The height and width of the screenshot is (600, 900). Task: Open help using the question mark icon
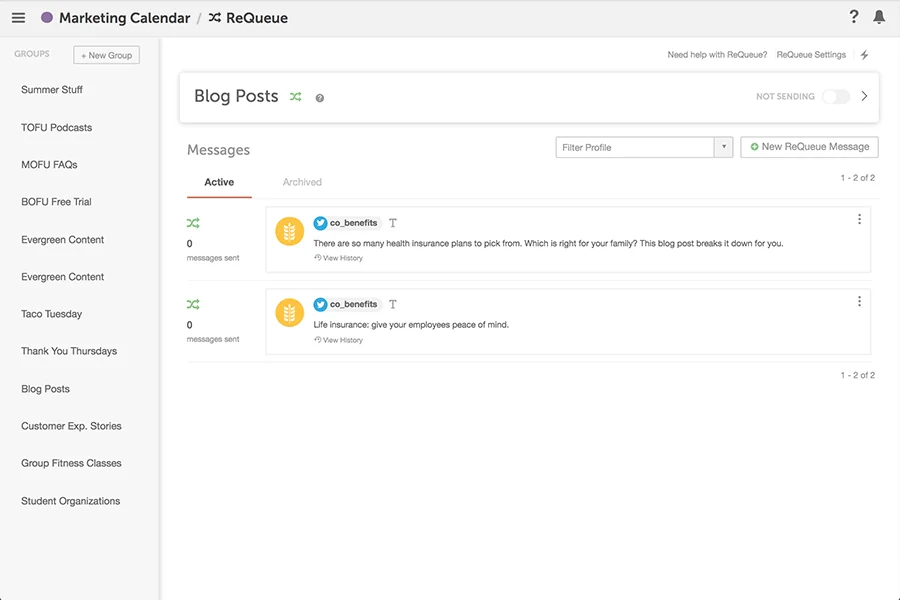853,16
